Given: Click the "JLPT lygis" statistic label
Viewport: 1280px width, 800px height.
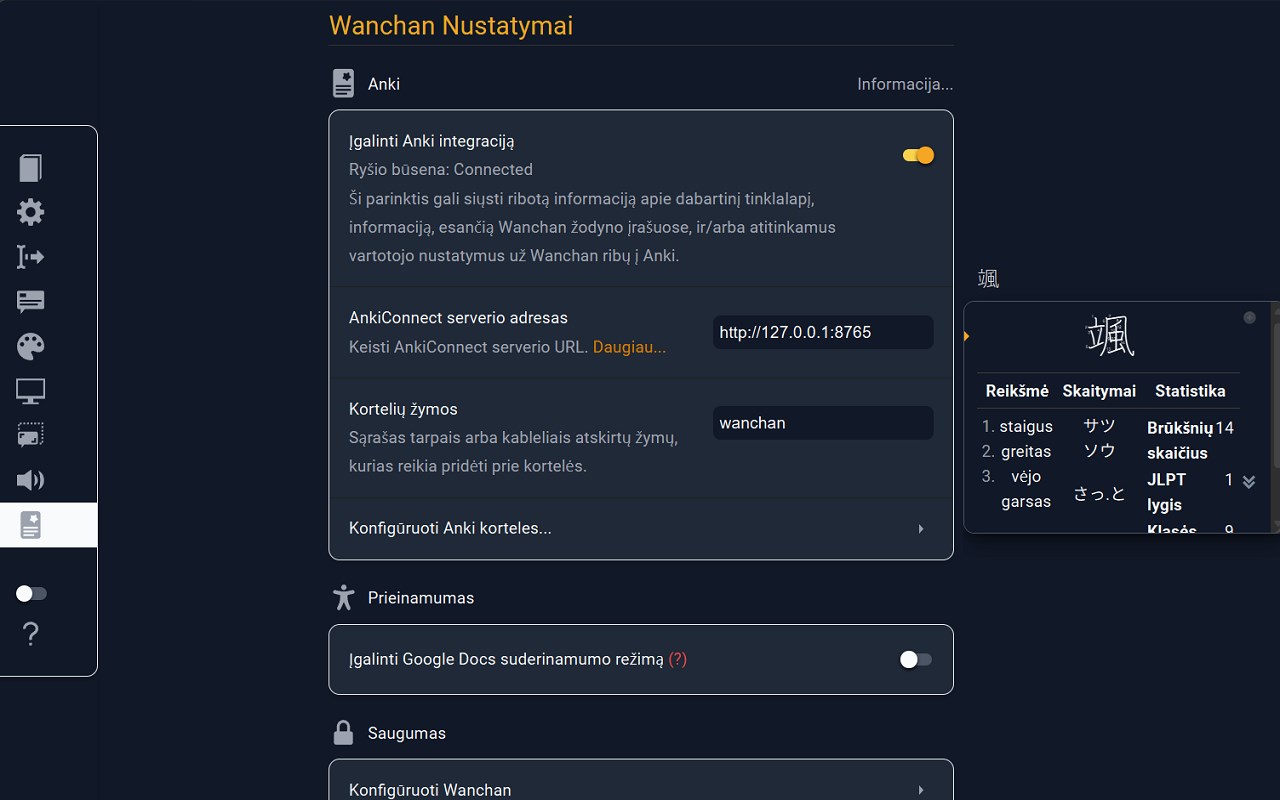Looking at the screenshot, I should point(1166,492).
